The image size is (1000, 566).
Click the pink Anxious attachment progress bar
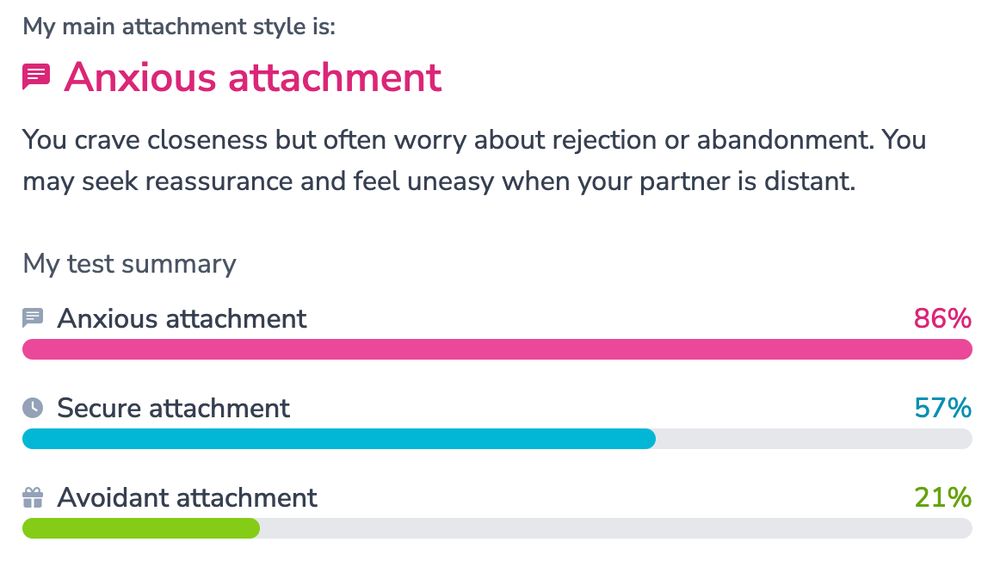coord(497,349)
